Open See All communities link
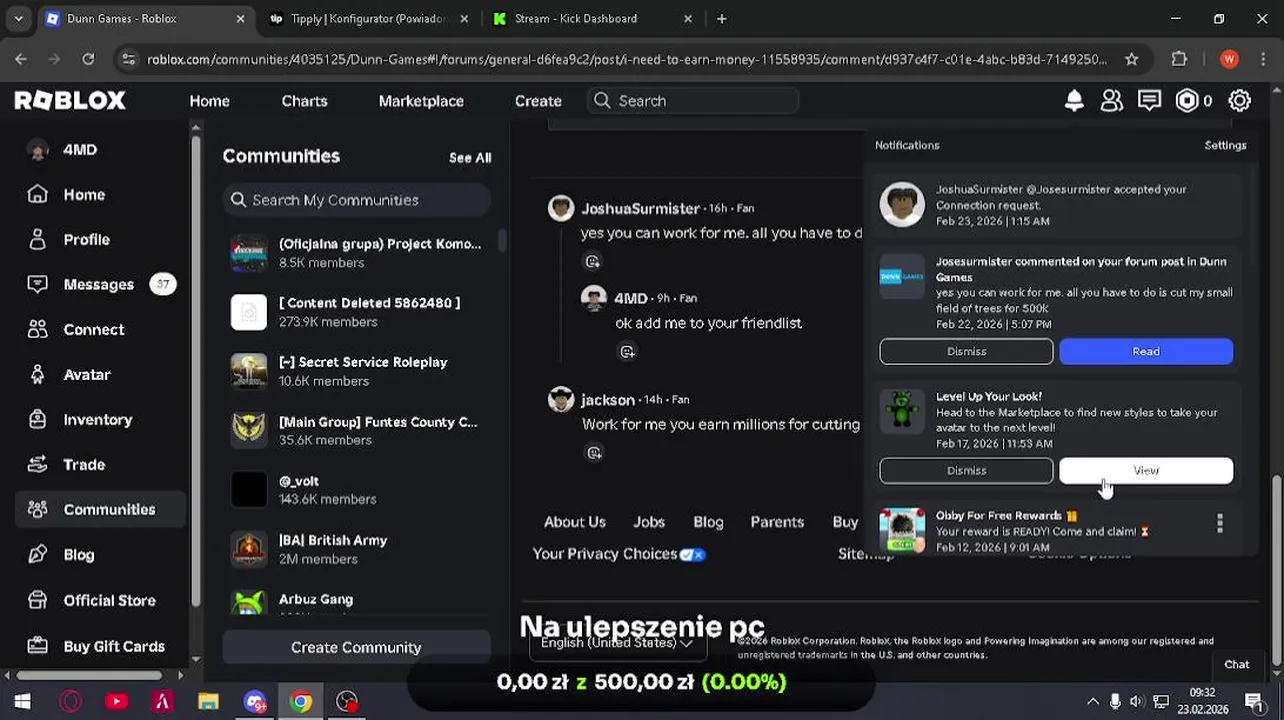This screenshot has height=720, width=1284. (x=470, y=158)
